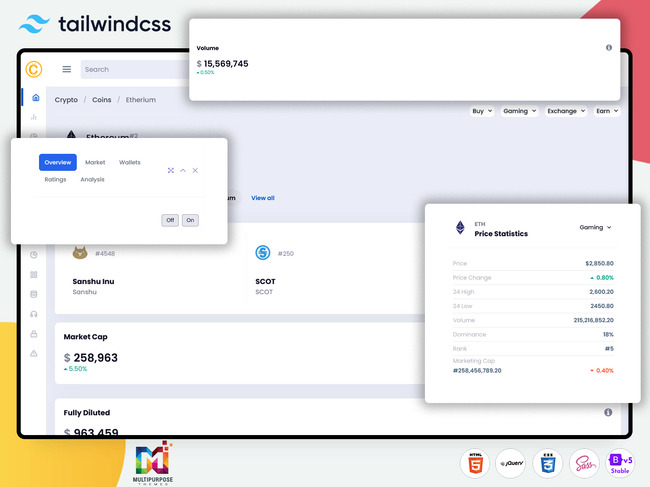
Task: Click the 24 High value 2,600.20
Action: [x=601, y=292]
